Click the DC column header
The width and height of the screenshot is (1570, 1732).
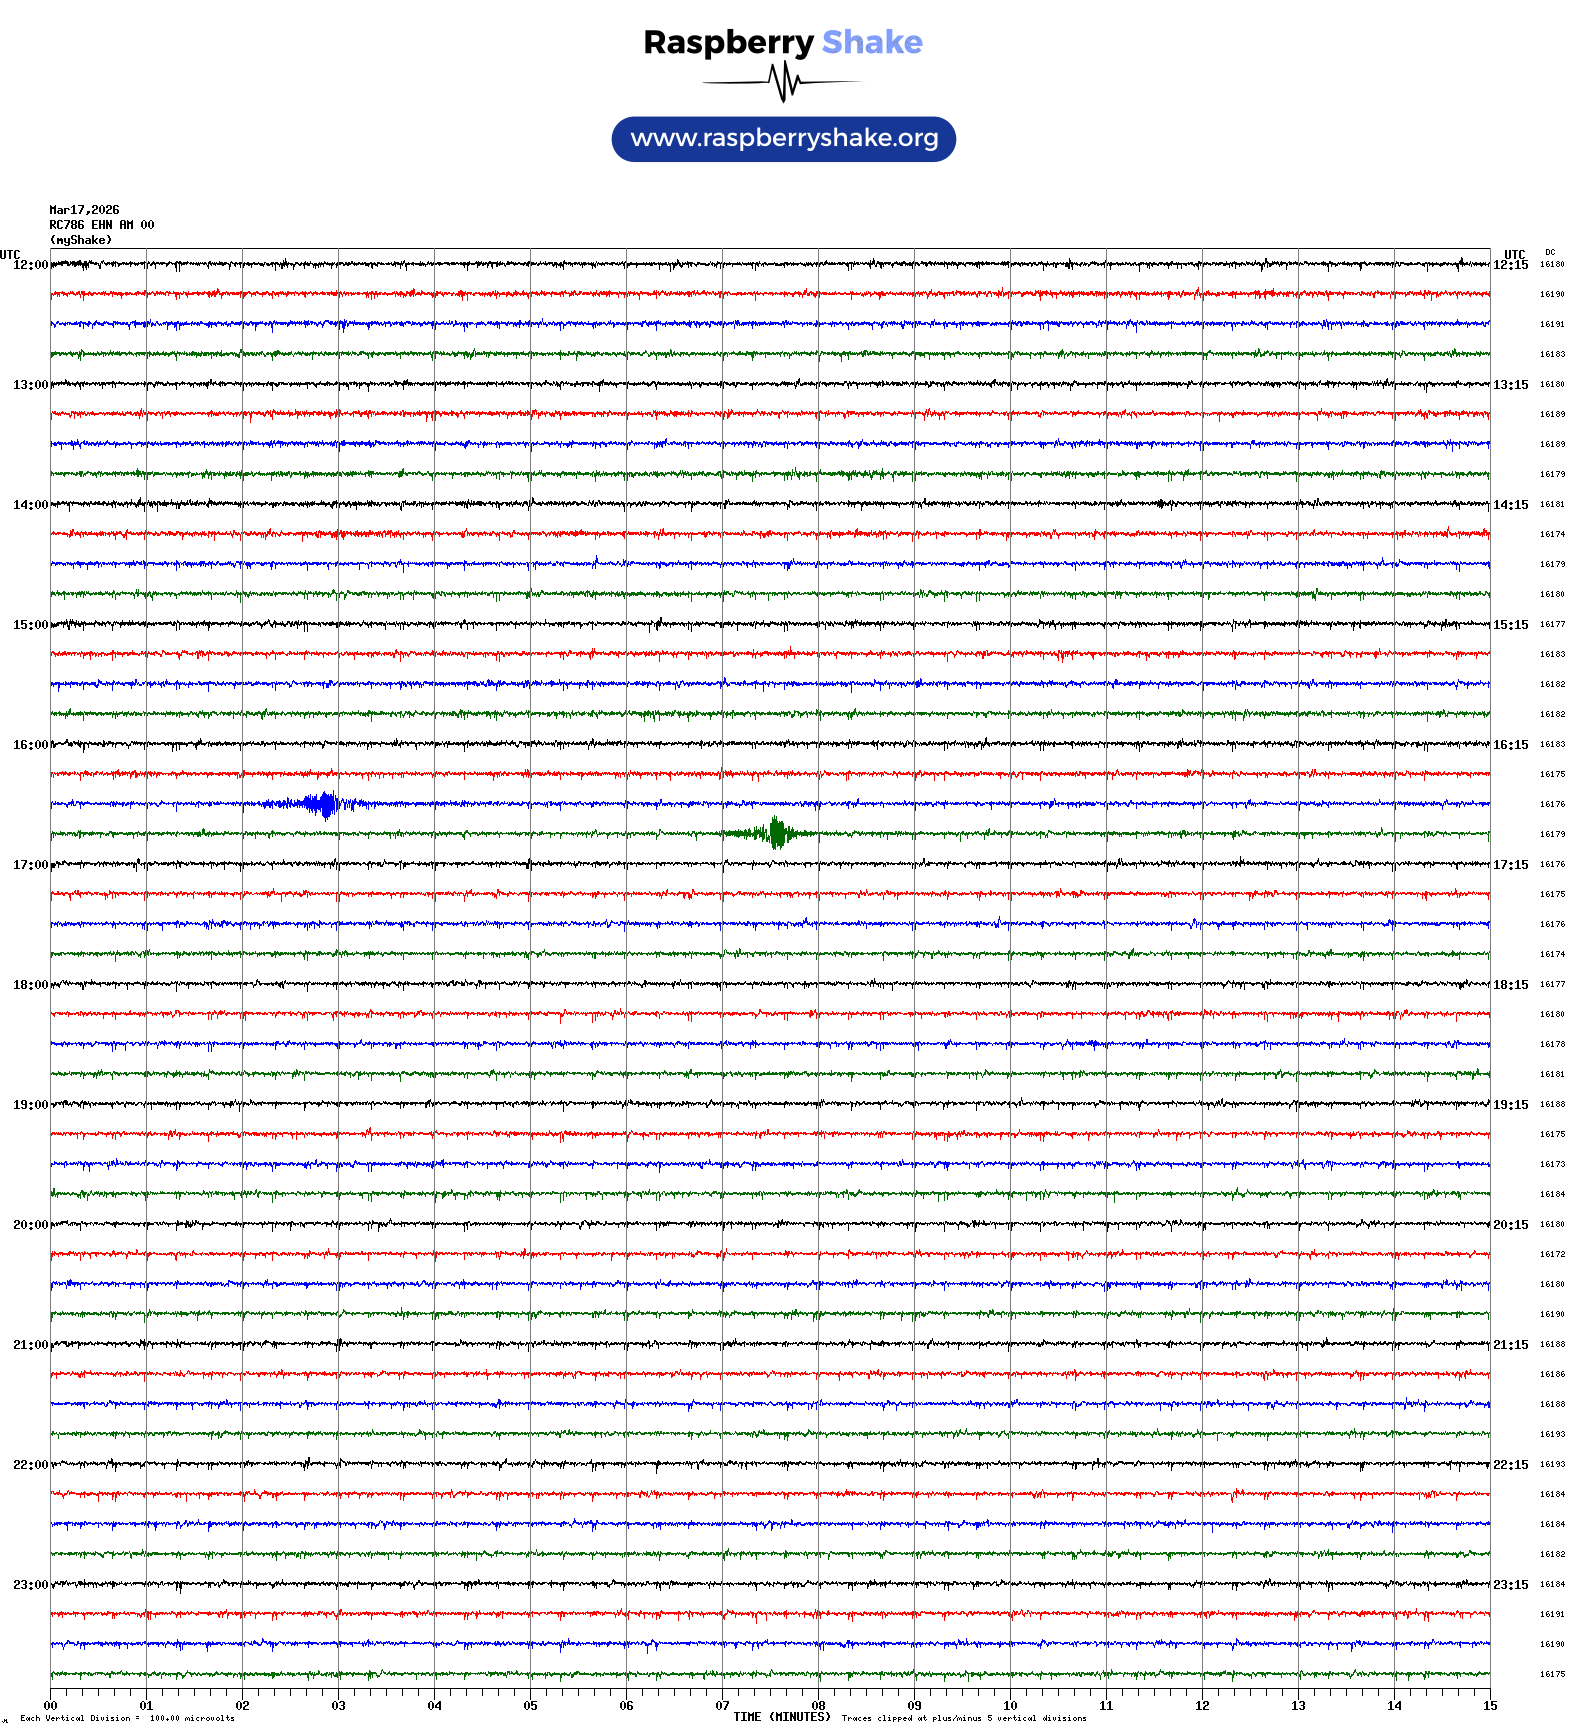1550,252
